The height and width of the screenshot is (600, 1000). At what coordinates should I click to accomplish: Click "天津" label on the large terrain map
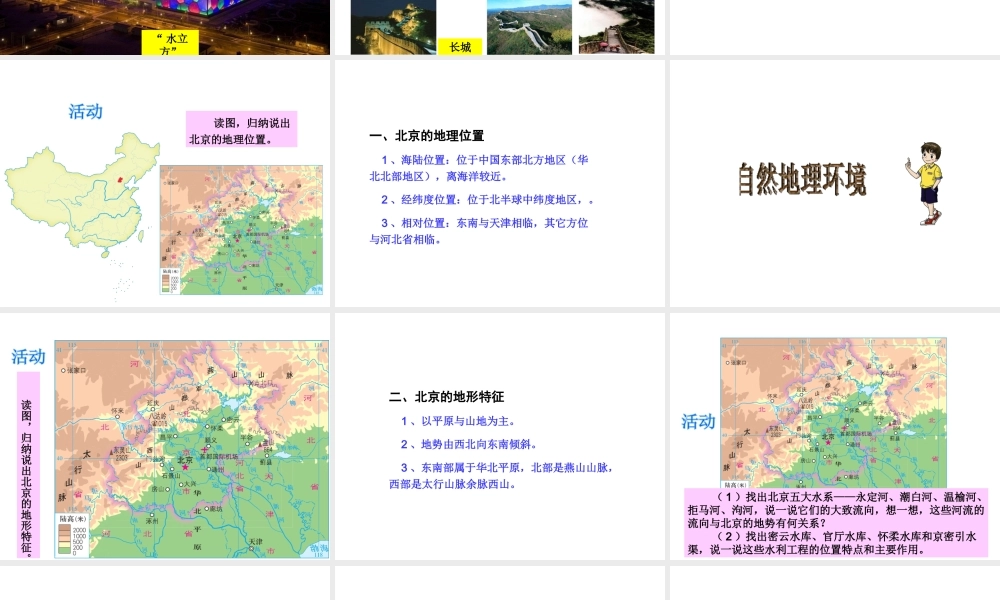255,542
